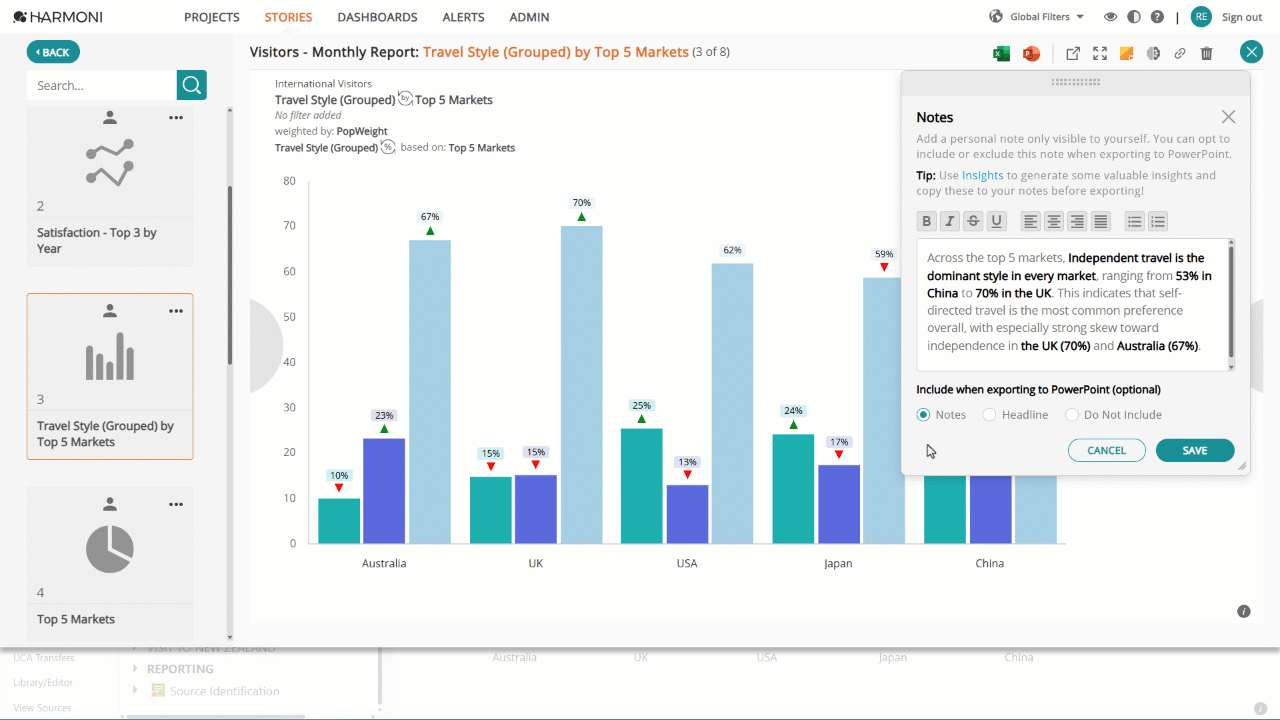Select the Headline radio option
The image size is (1280, 720).
(989, 415)
